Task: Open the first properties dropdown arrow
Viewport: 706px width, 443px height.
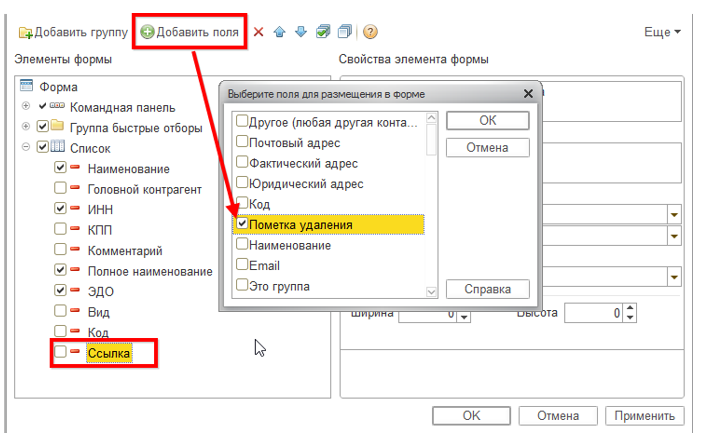Action: (674, 215)
